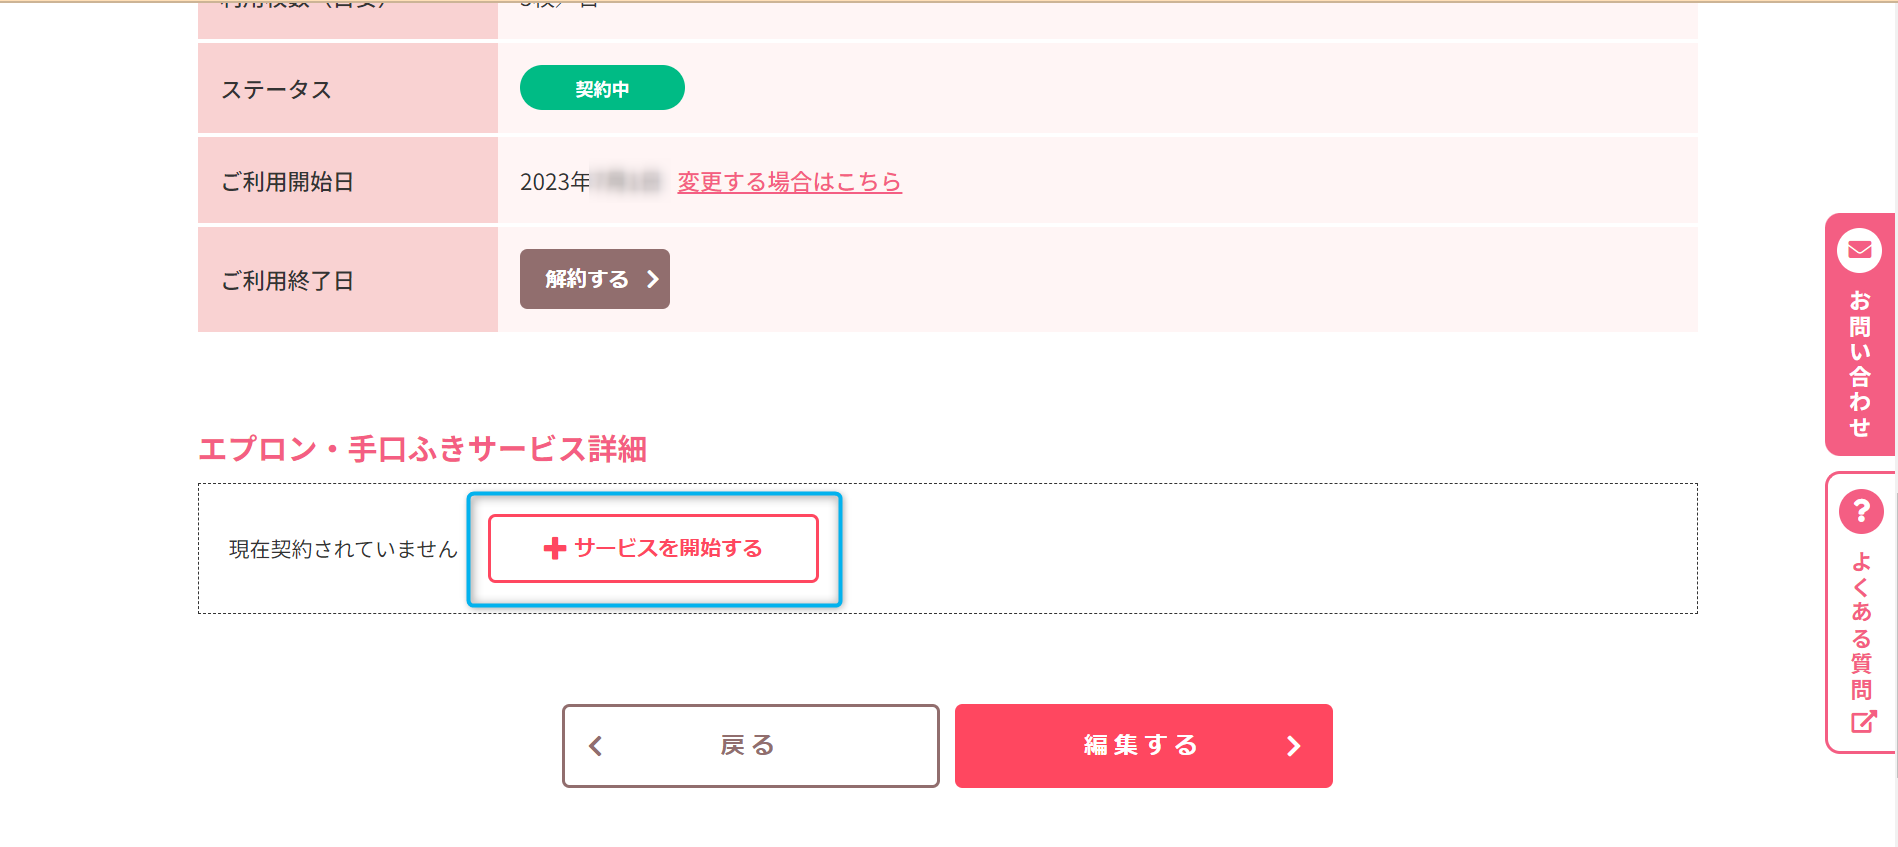This screenshot has width=1898, height=847.
Task: Click the ご利用終了日 row label
Action: 287,281
